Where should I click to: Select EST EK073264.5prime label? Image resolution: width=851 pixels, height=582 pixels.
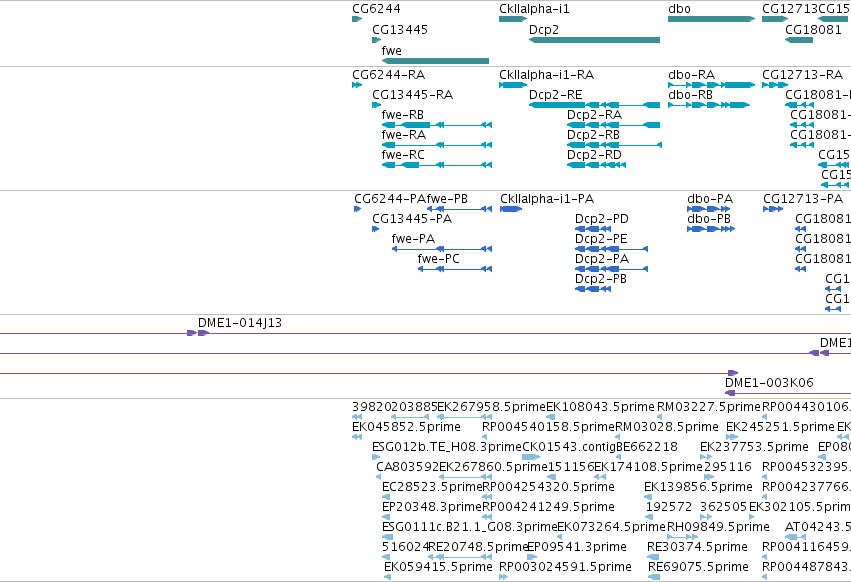pyautogui.click(x=612, y=528)
